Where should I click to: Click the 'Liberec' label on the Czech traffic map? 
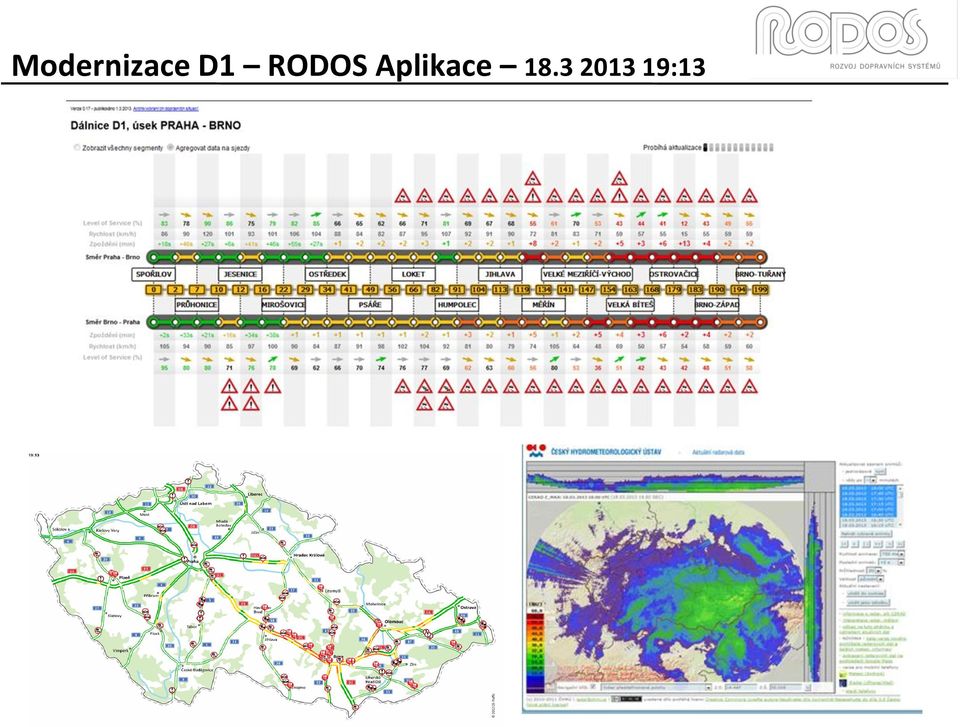tap(255, 494)
